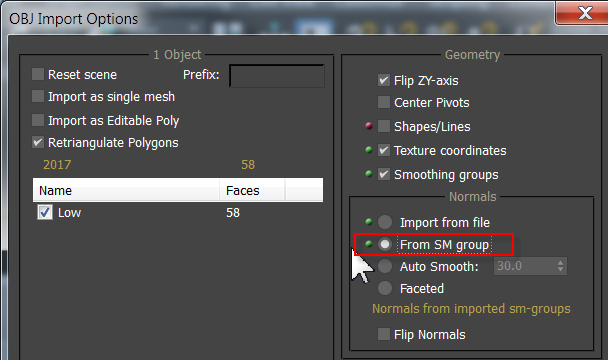Uncheck Retriangulate Polygons
The image size is (608, 360).
coord(38,142)
